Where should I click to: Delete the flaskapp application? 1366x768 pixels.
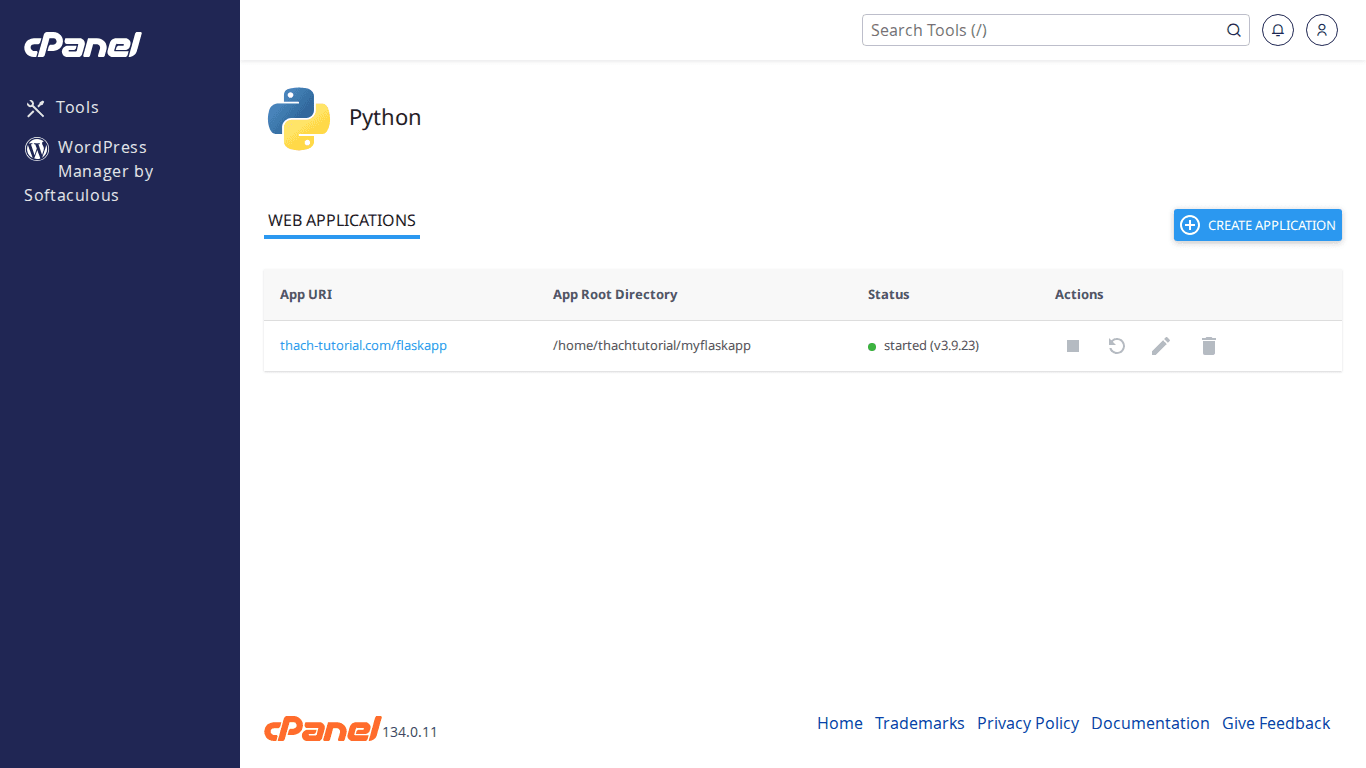(1208, 345)
